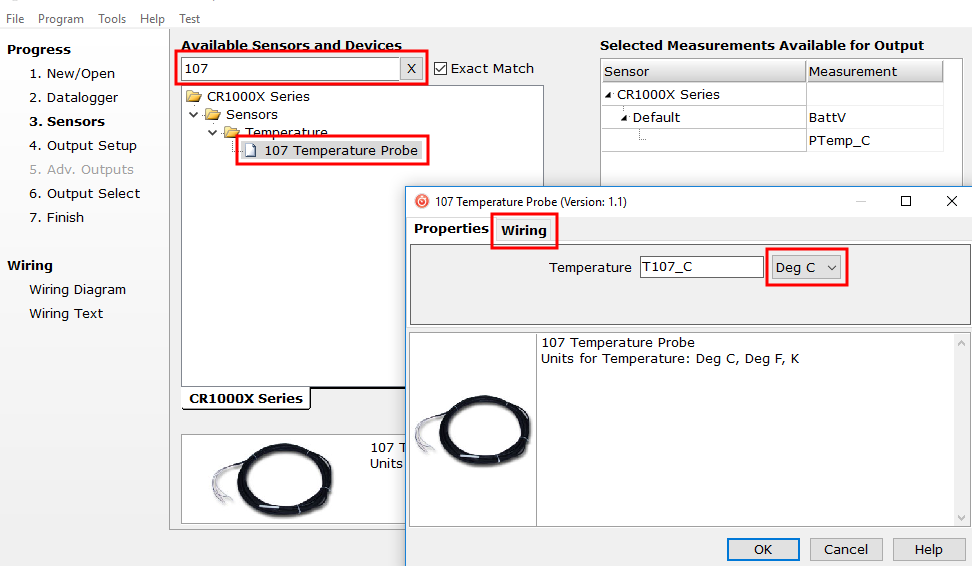
Task: Click the OK button
Action: point(763,549)
